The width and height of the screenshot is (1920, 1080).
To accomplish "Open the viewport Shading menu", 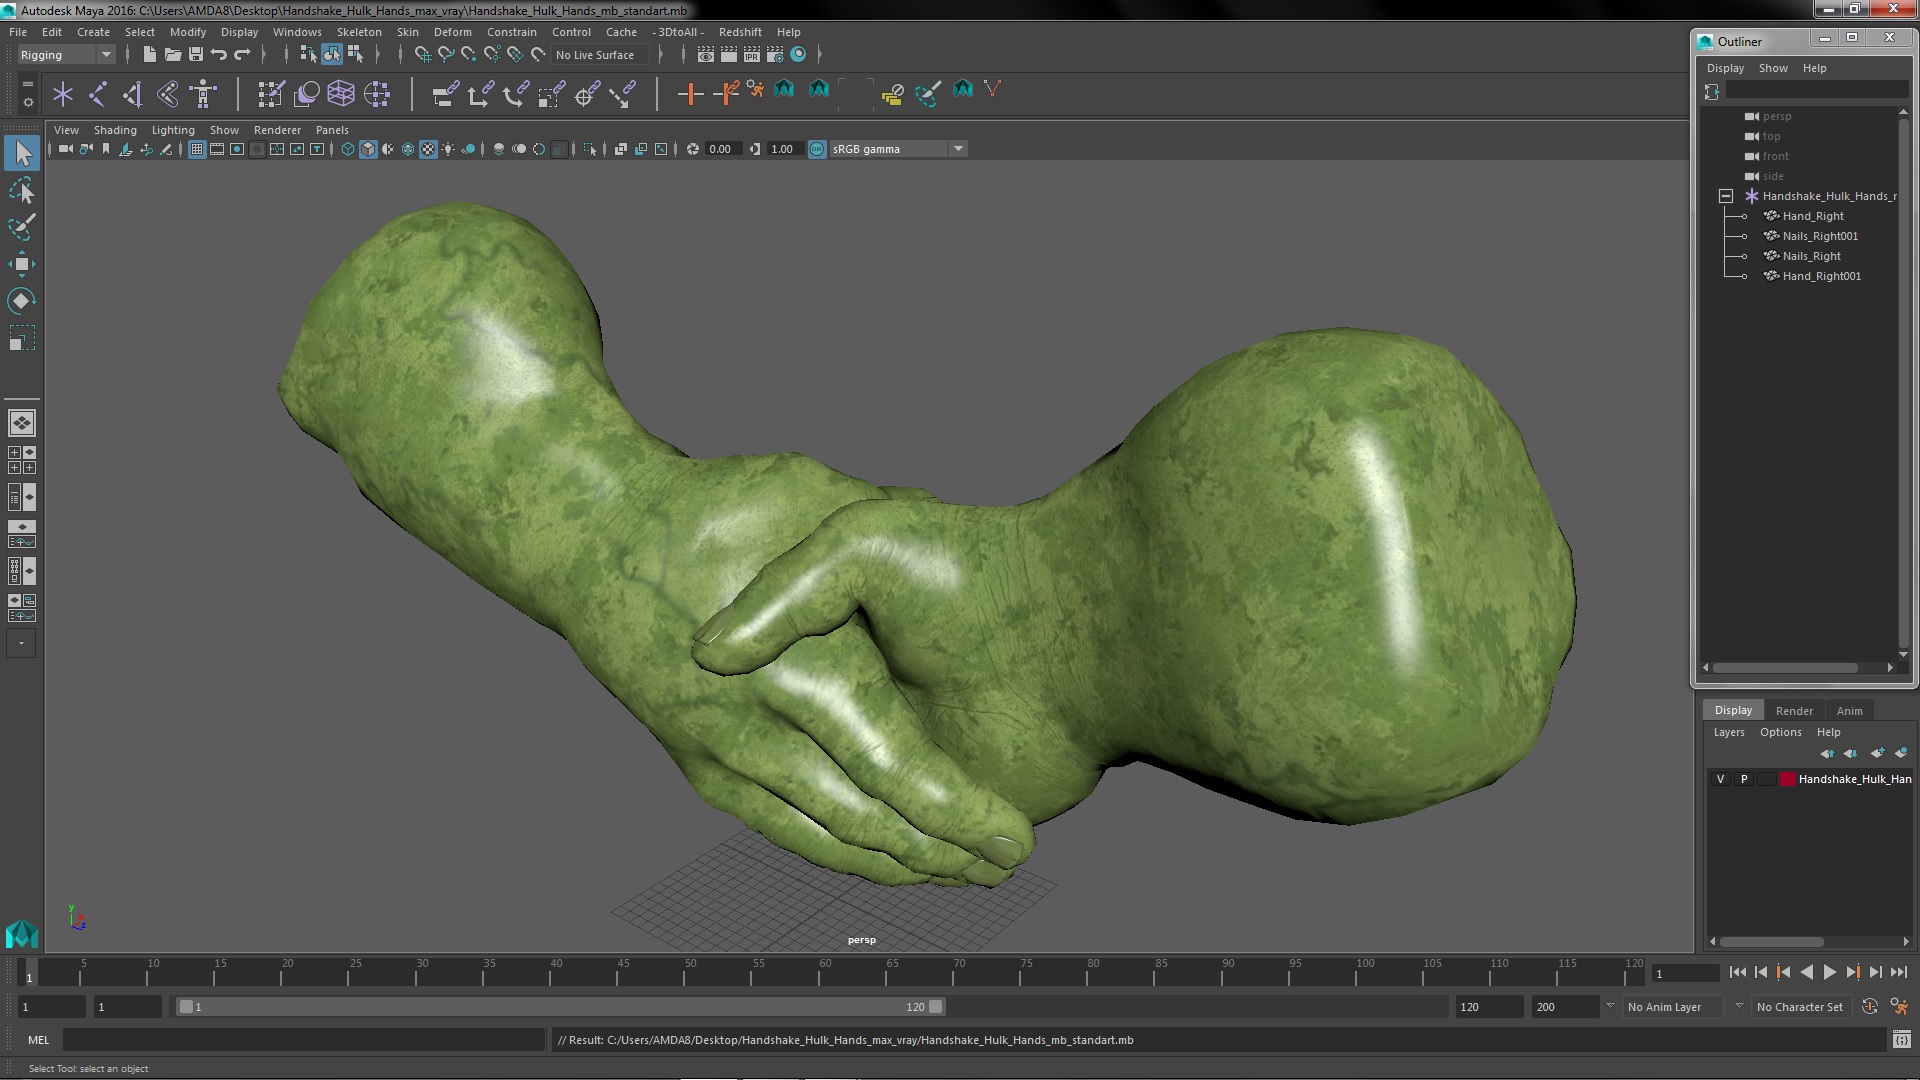I will pyautogui.click(x=115, y=130).
